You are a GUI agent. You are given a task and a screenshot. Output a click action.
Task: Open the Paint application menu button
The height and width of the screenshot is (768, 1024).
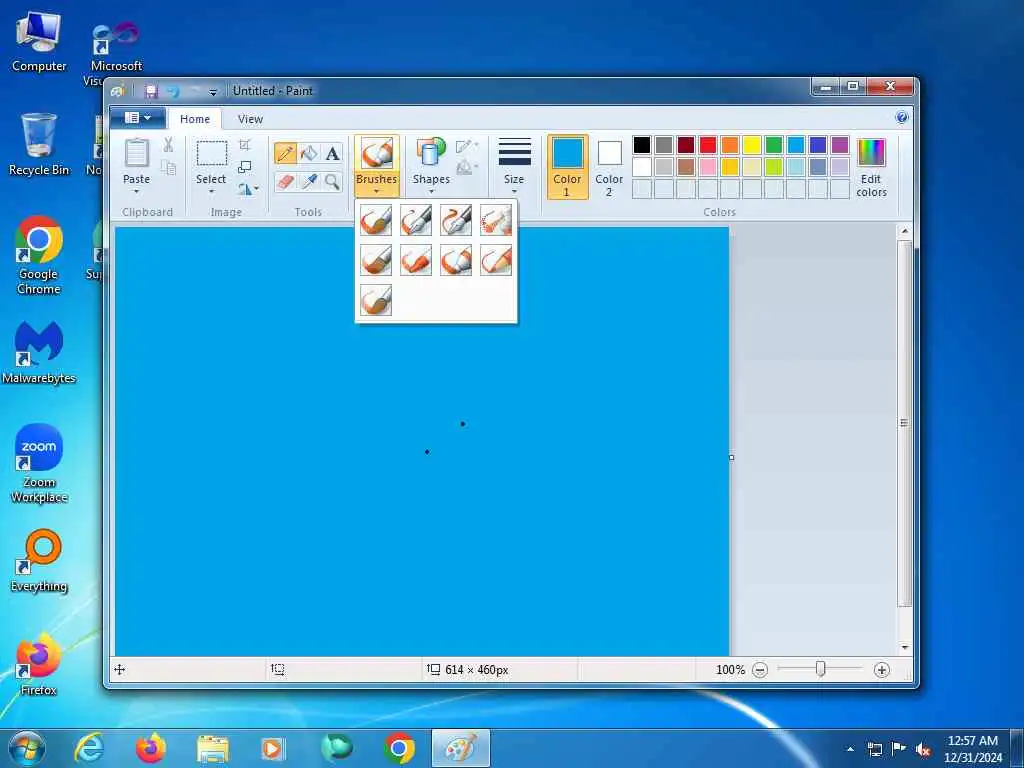click(x=137, y=118)
